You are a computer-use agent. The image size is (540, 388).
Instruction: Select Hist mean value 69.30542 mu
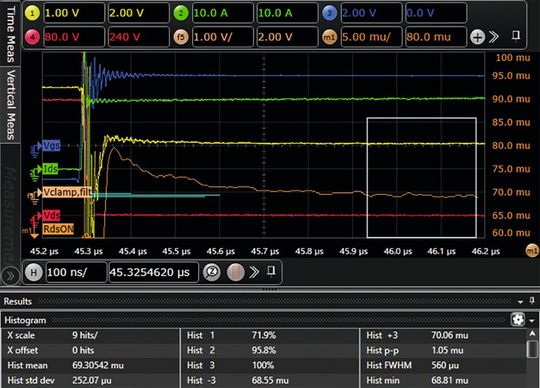pos(98,365)
